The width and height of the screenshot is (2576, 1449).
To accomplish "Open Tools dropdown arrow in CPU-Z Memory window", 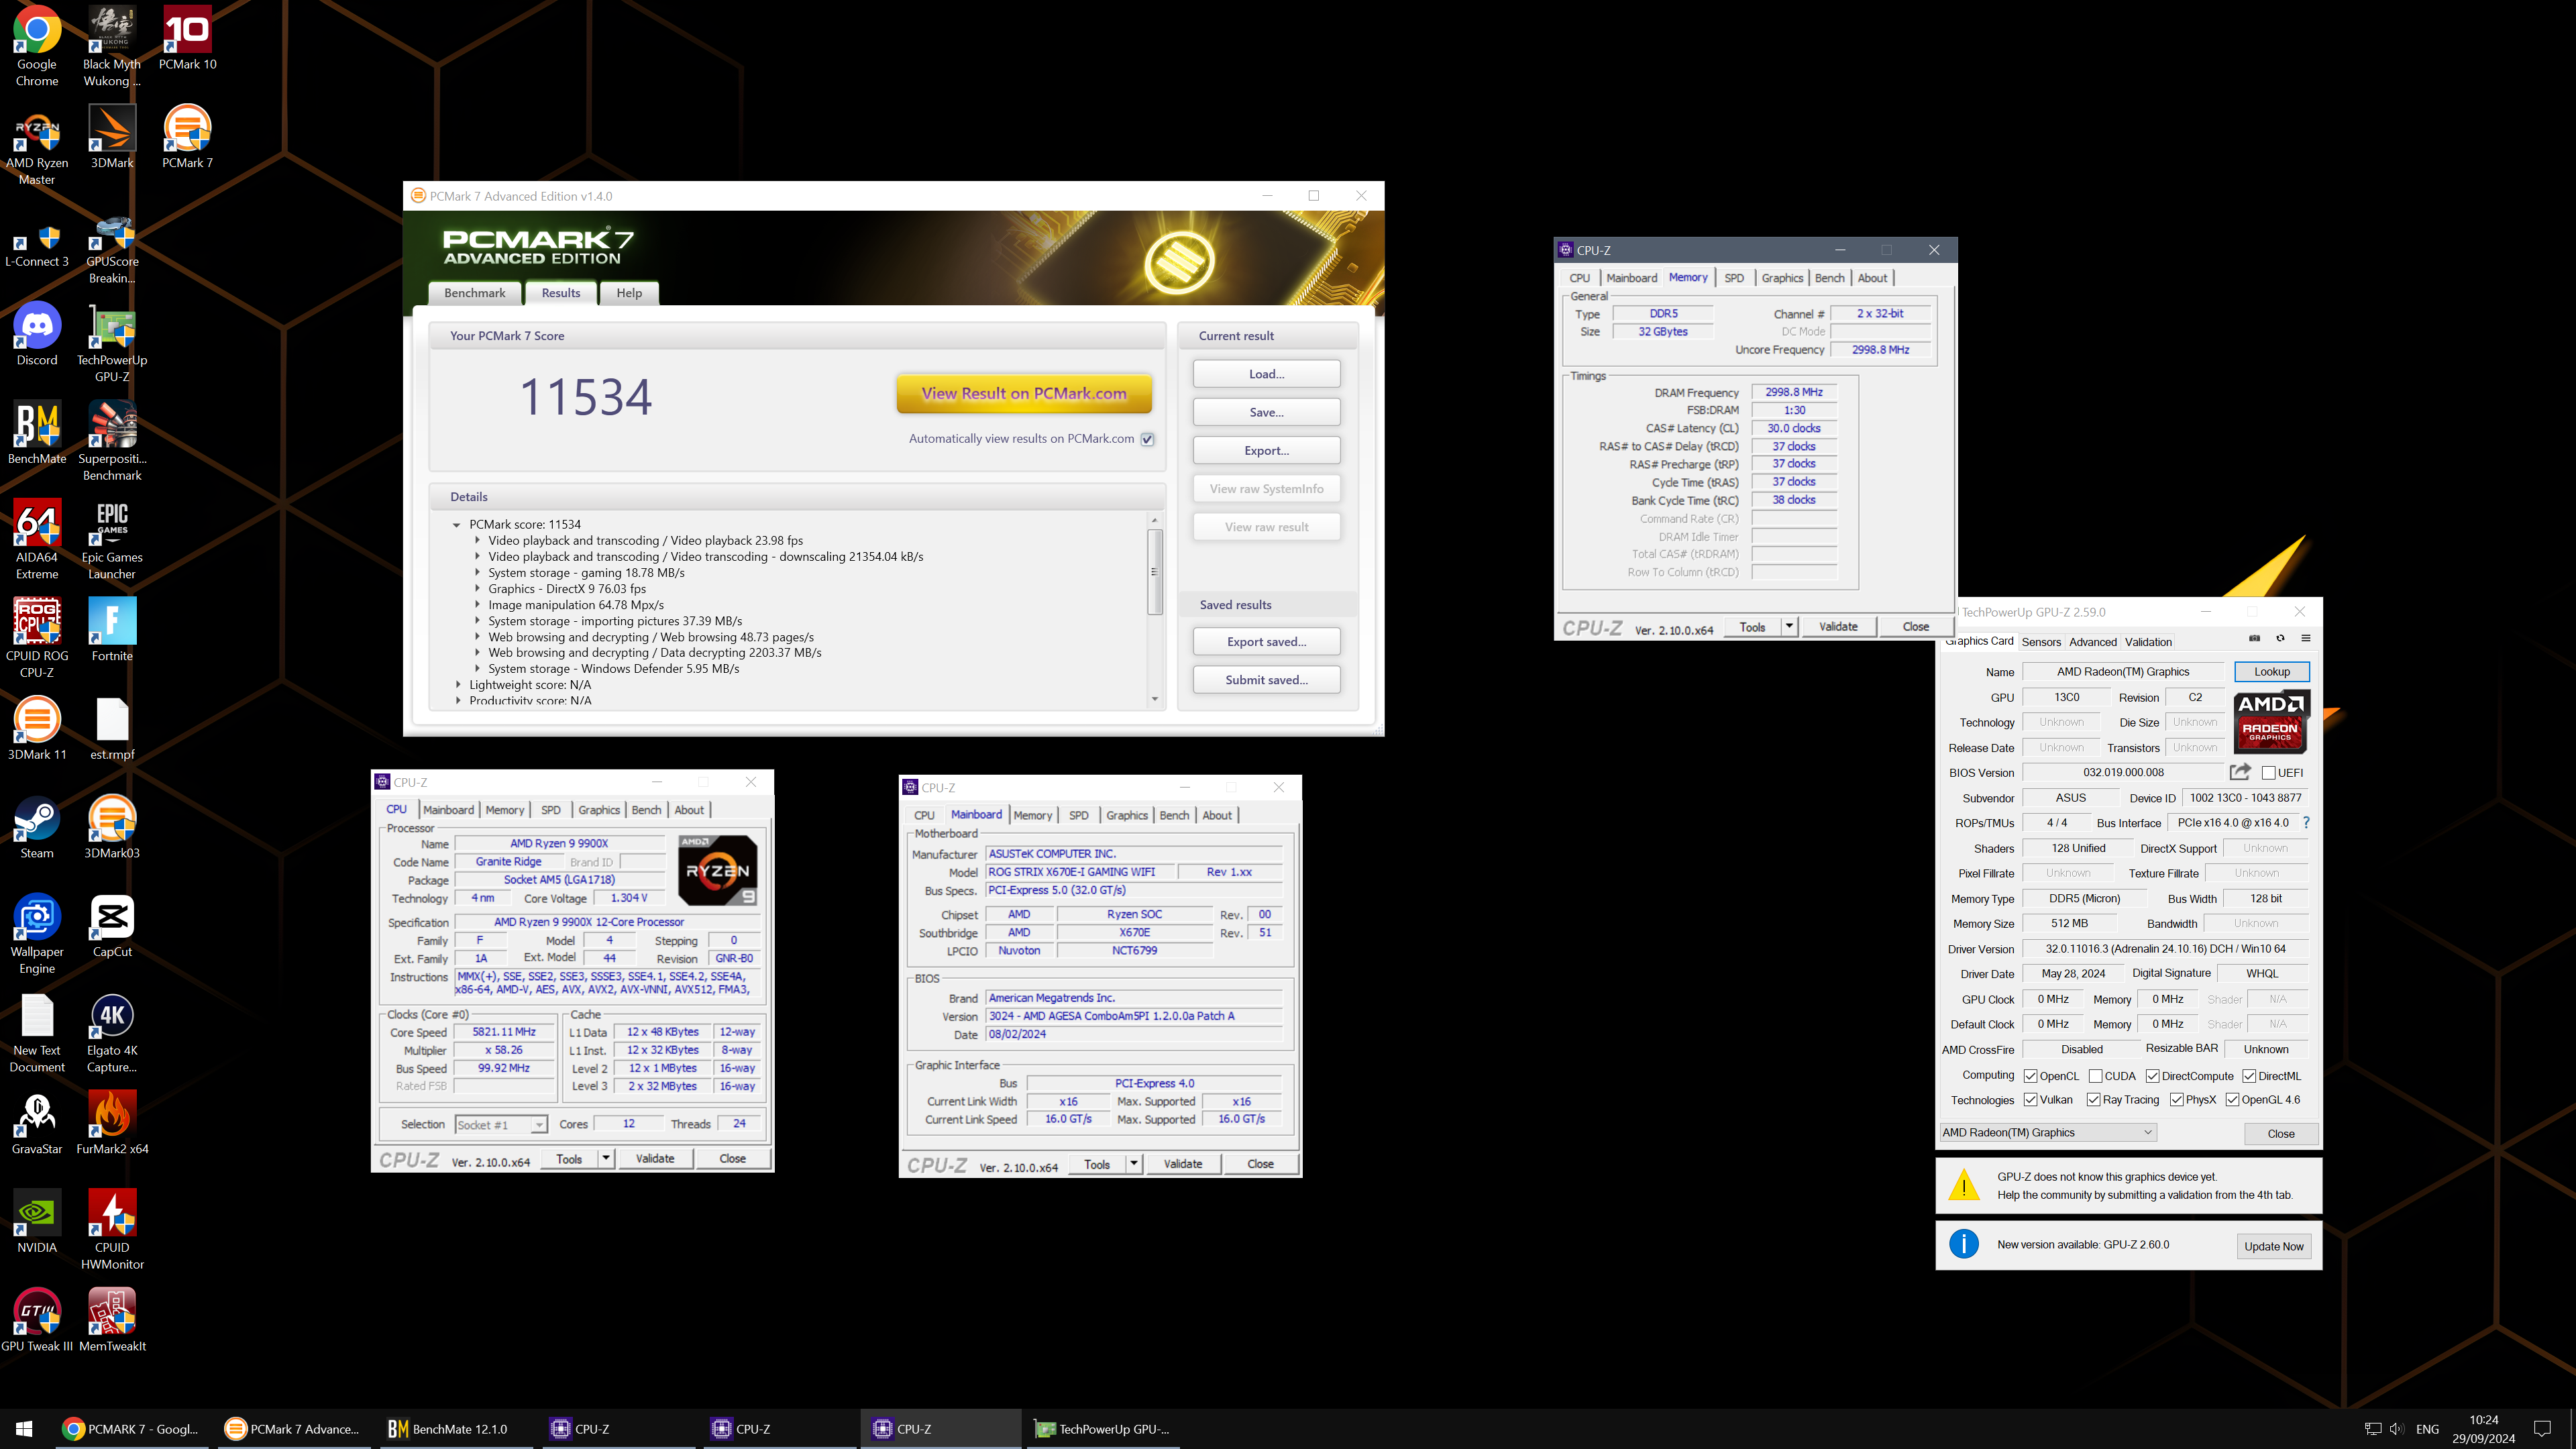I will tap(1789, 627).
